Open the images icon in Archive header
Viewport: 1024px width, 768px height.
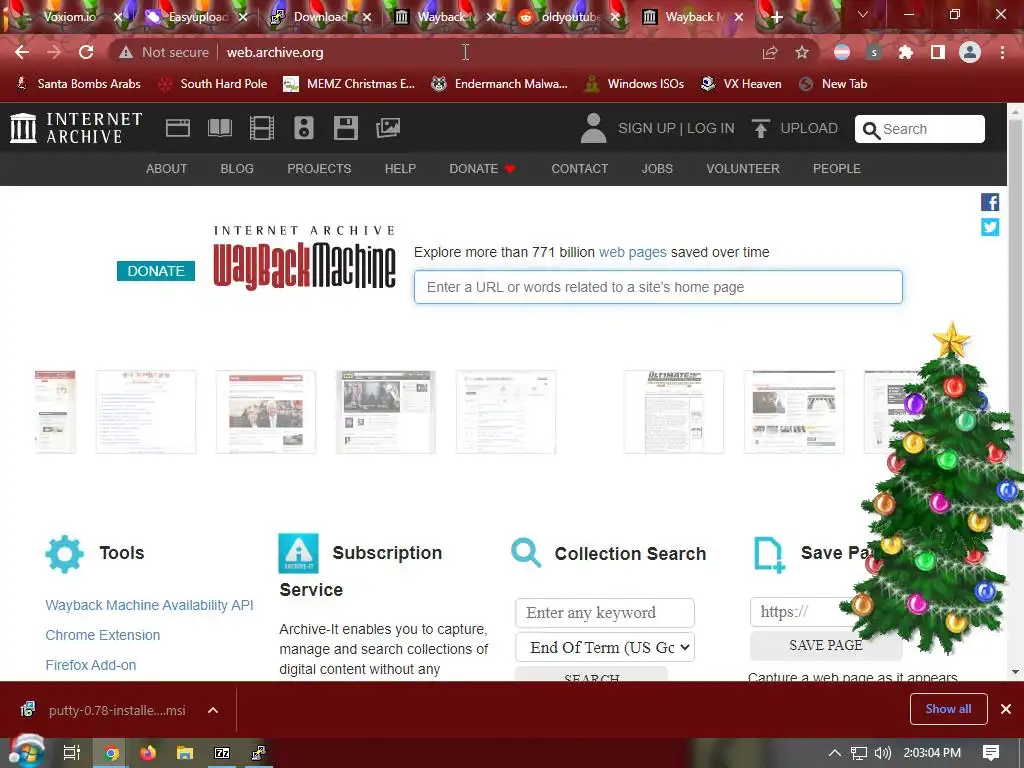tap(388, 128)
